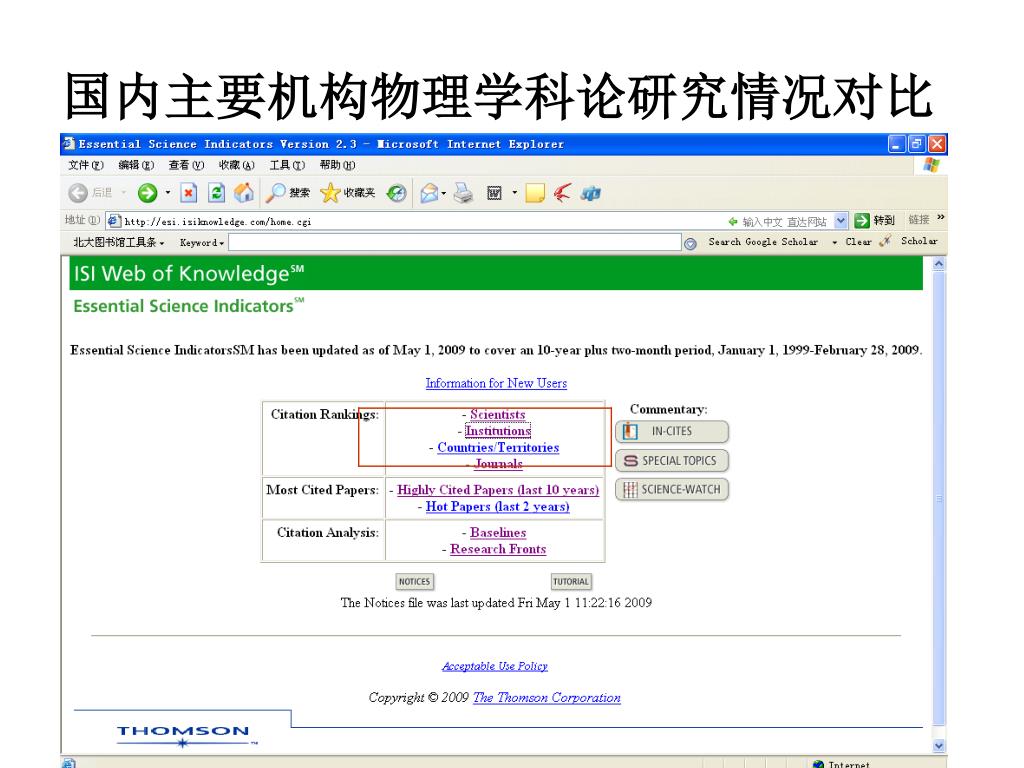1024x768 pixels.
Task: Open the Journals rankings link
Action: point(498,464)
